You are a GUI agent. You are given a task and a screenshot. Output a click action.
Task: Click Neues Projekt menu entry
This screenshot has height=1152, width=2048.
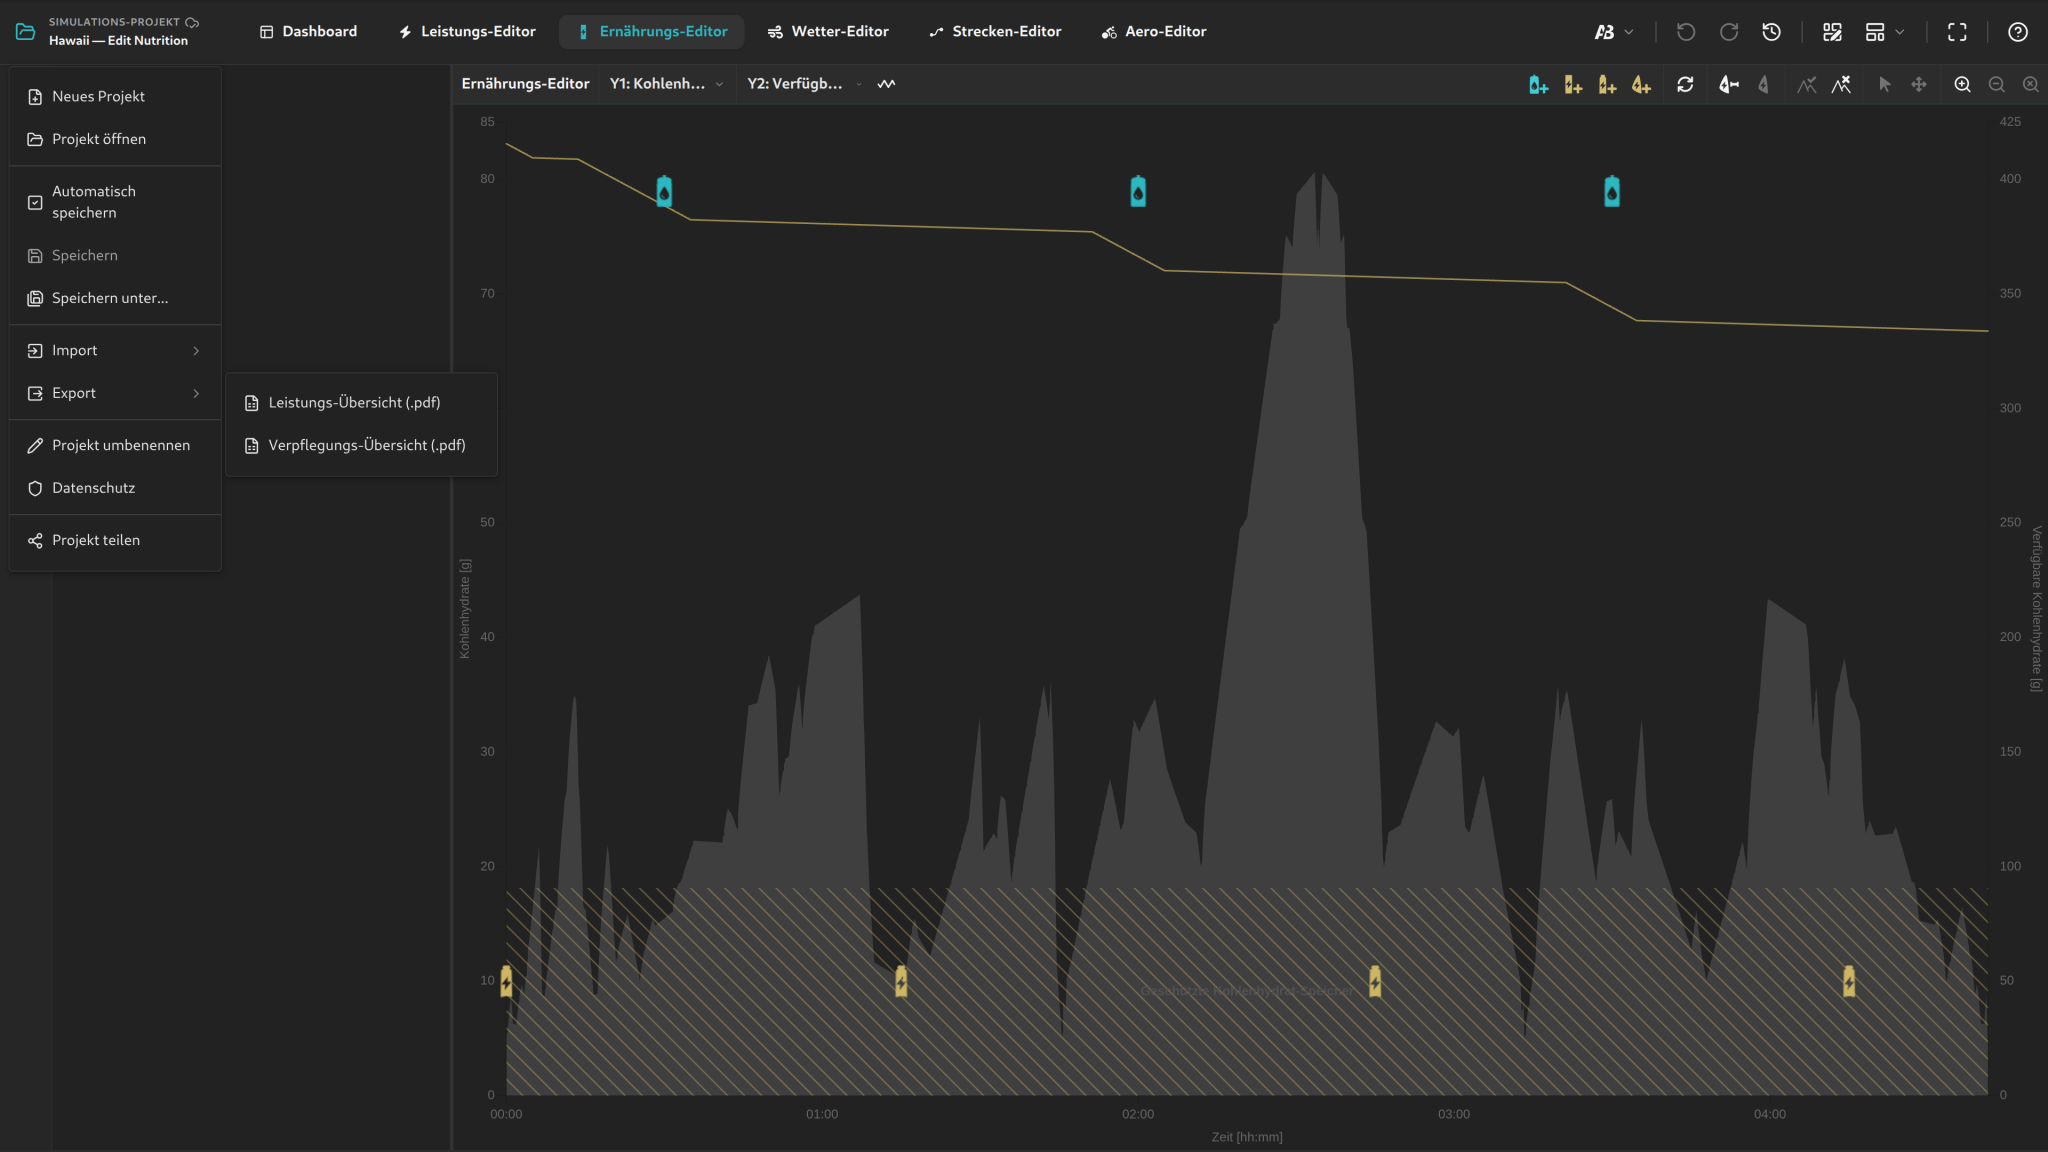click(115, 97)
